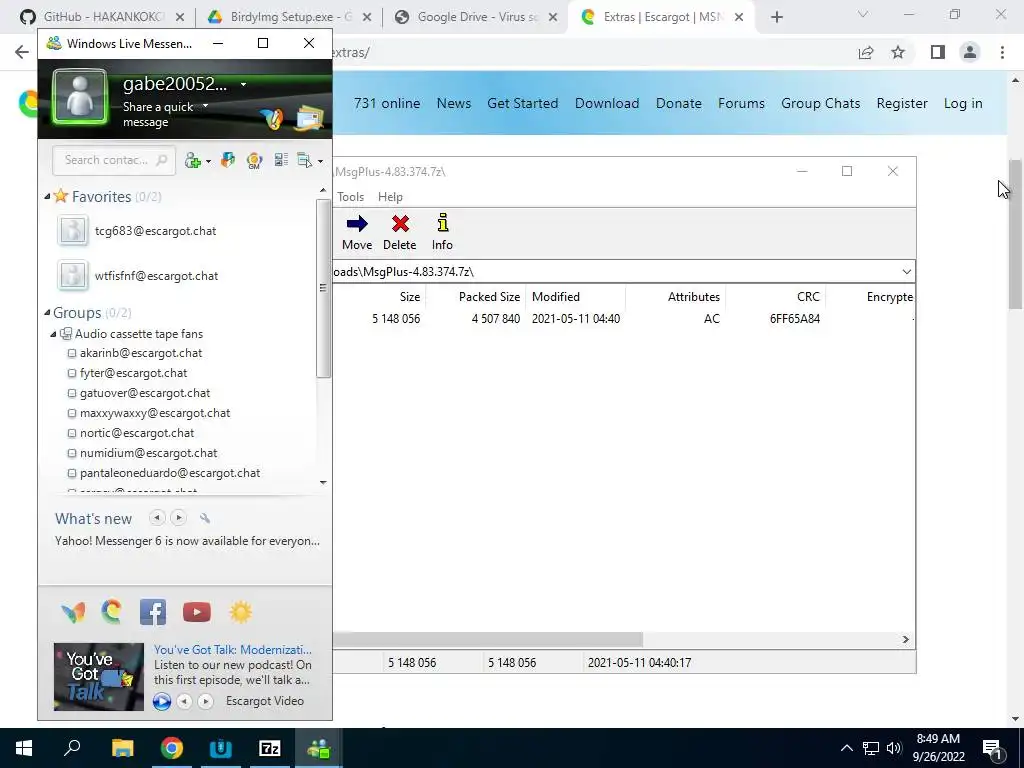Open Chrome's three-dot menu
The width and height of the screenshot is (1024, 768).
tap(1002, 52)
